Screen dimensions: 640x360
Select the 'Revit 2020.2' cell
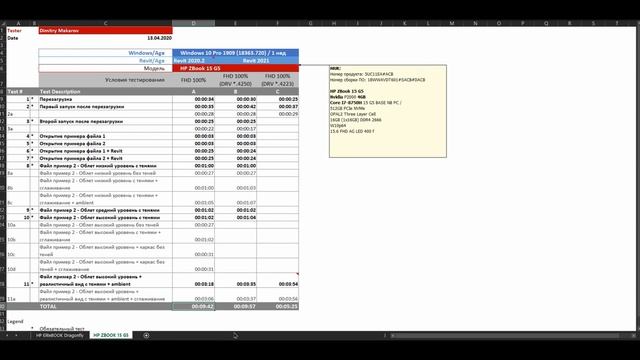193,60
